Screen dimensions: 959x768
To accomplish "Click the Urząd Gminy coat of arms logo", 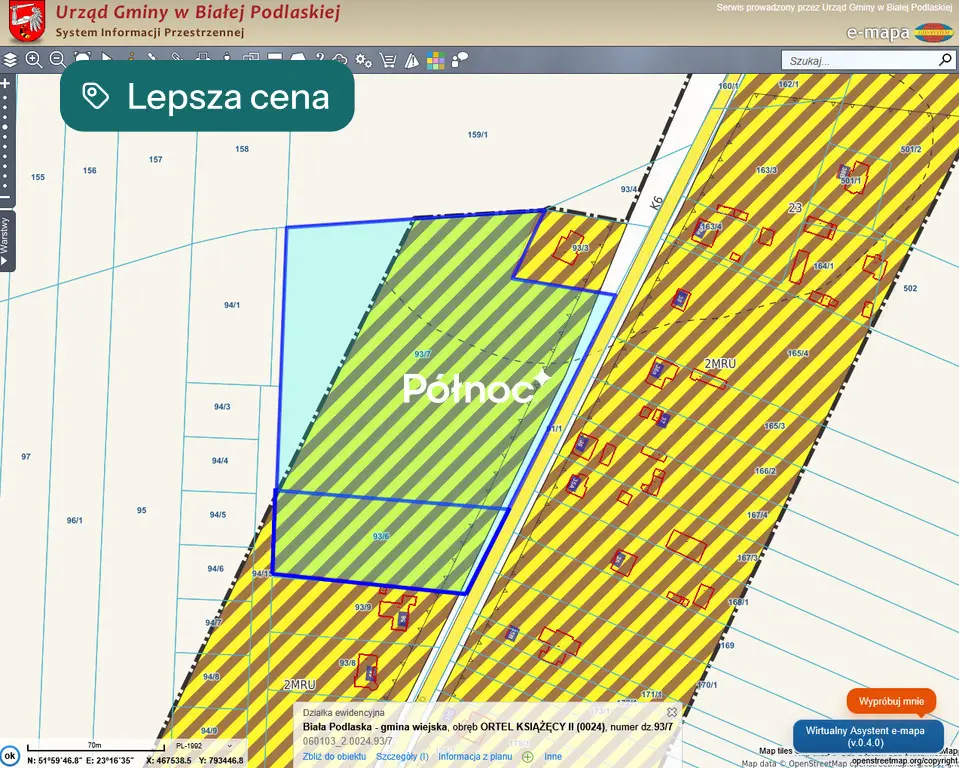I will point(27,21).
